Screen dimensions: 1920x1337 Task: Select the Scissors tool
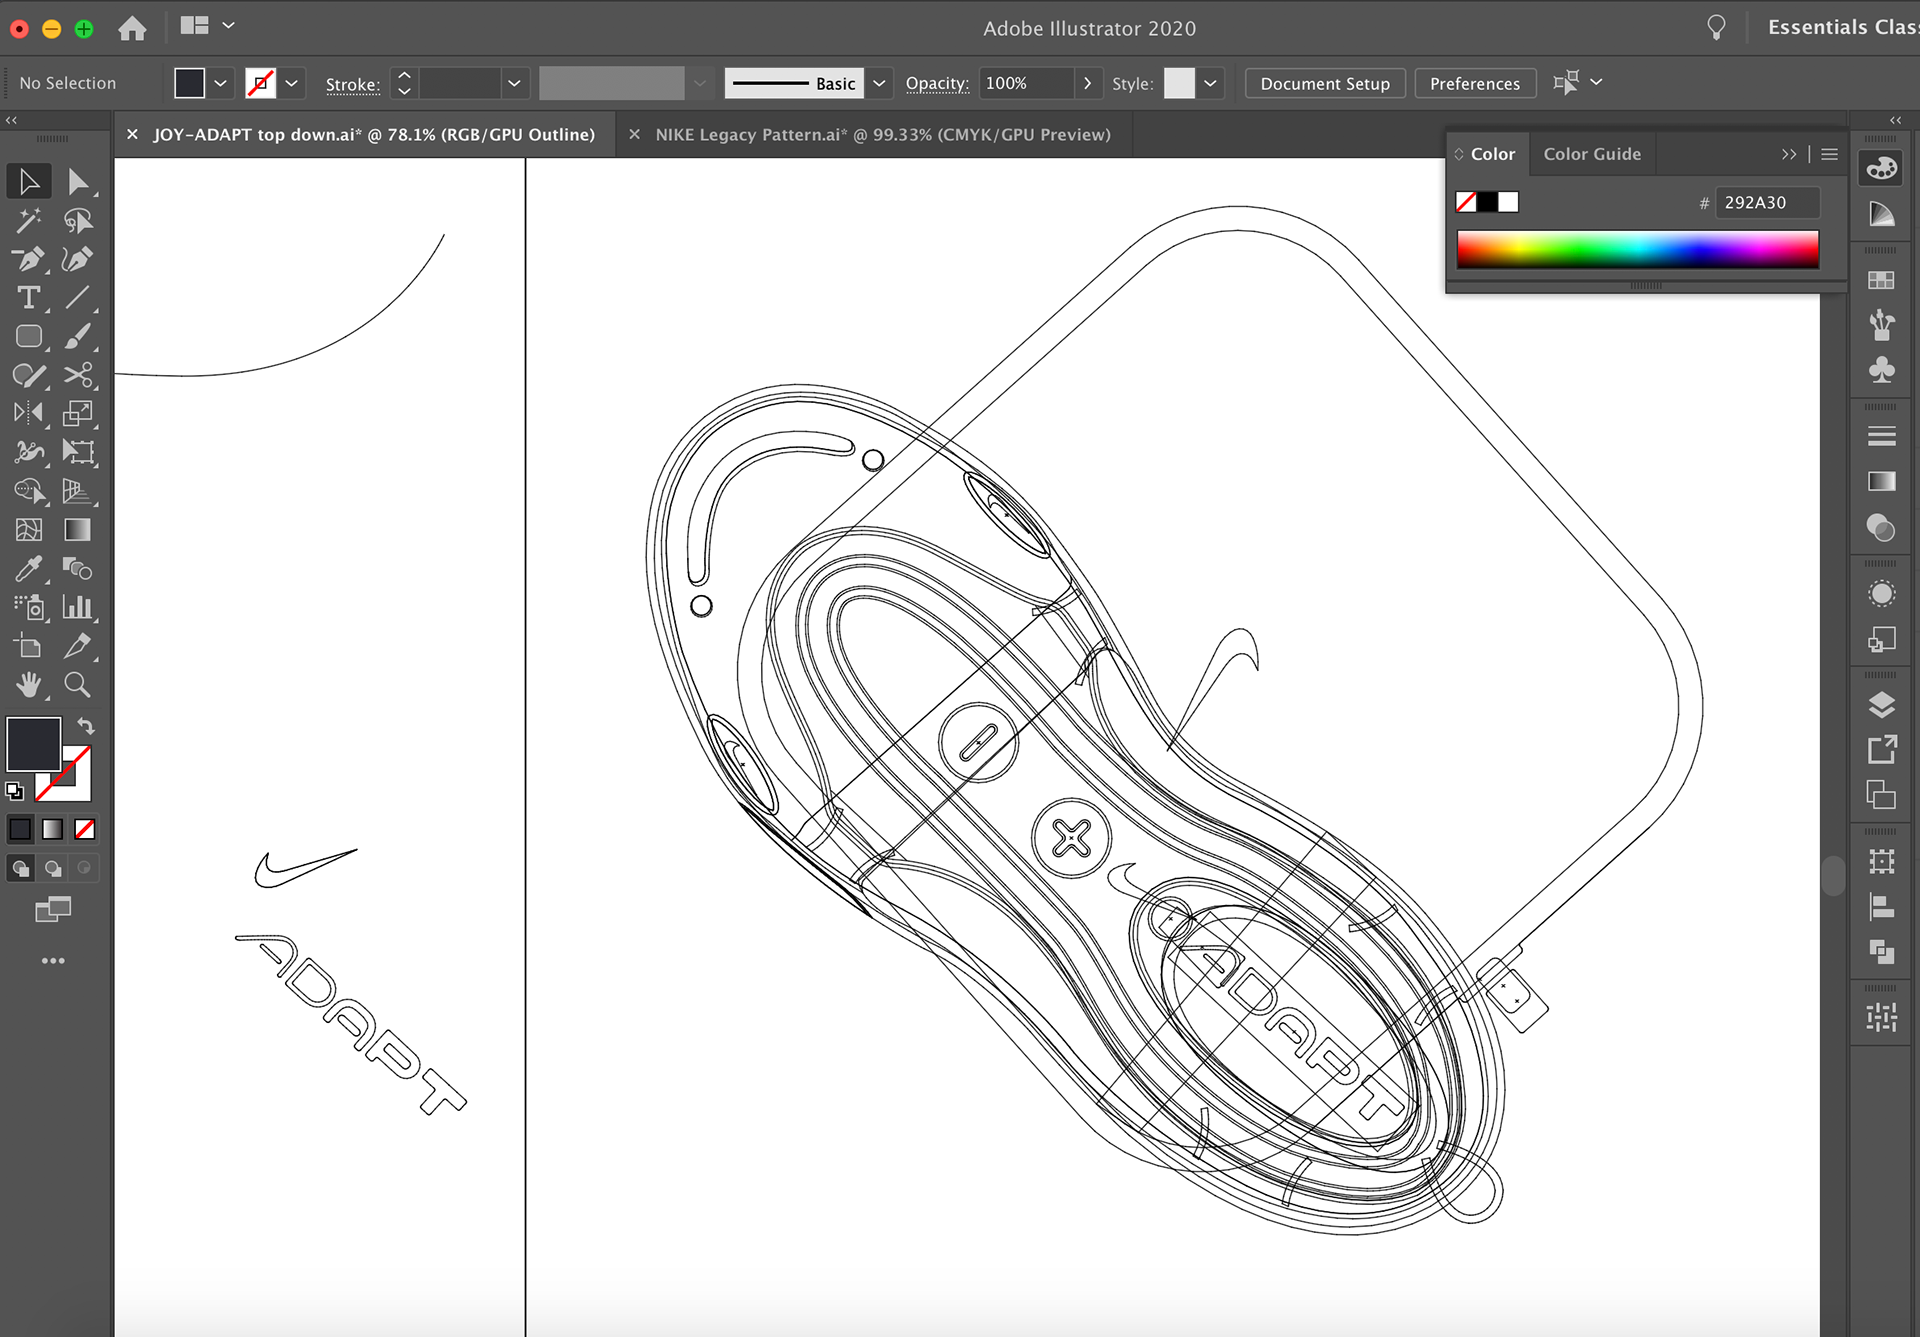pos(77,375)
